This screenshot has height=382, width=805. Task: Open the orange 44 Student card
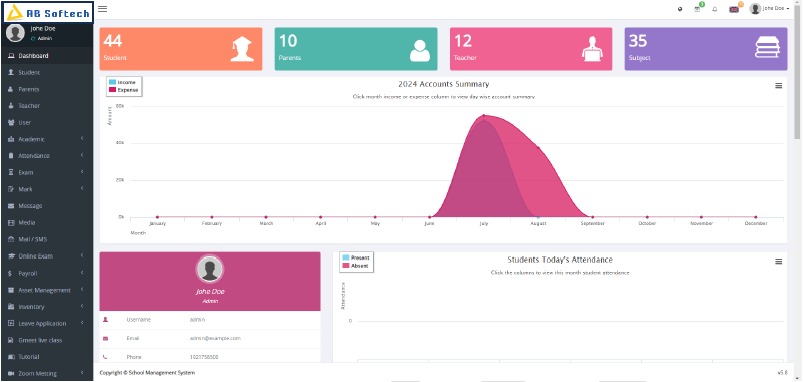pyautogui.click(x=181, y=49)
